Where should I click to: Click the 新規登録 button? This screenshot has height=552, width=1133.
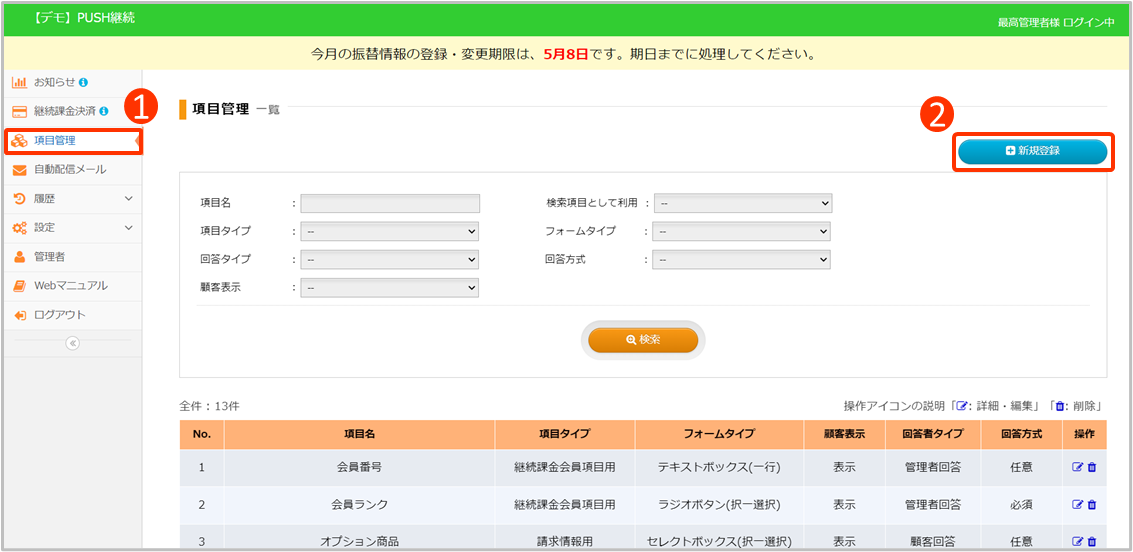coord(1032,151)
